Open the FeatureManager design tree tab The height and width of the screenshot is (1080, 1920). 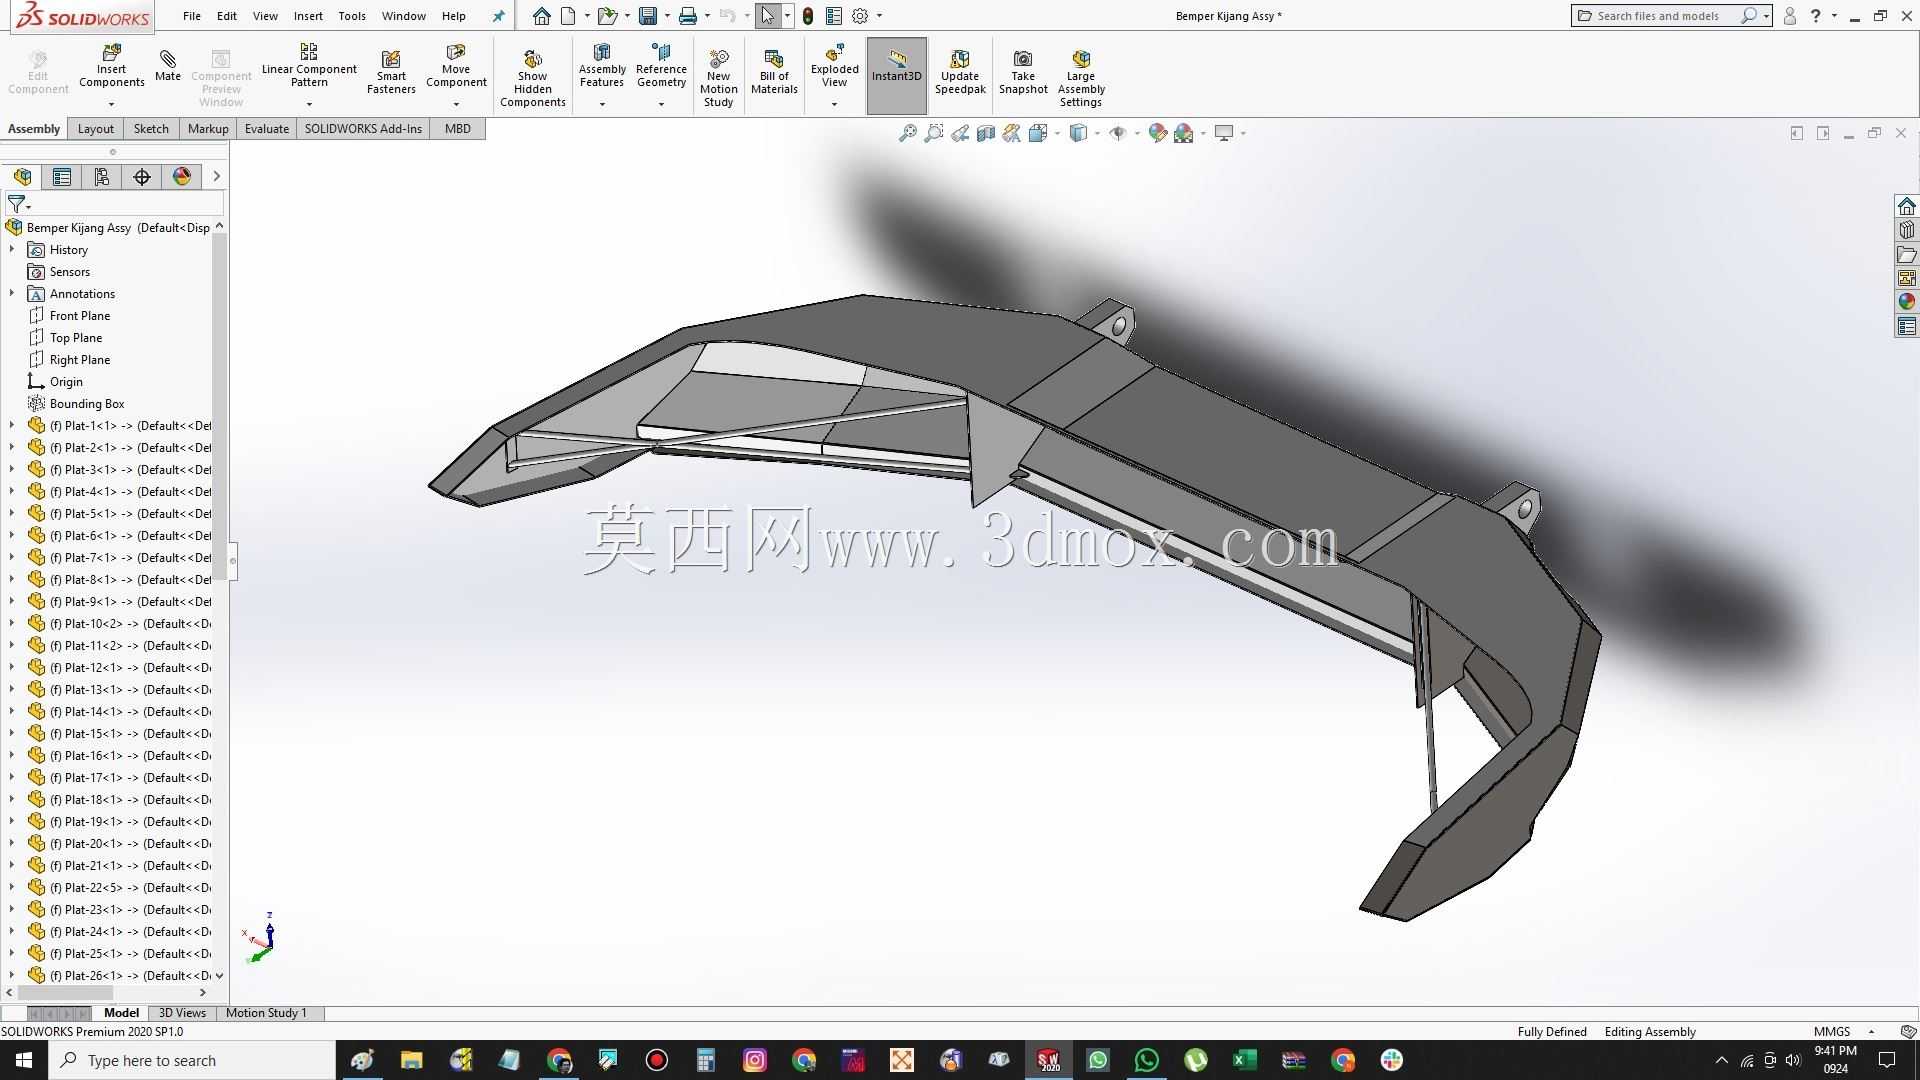point(22,177)
